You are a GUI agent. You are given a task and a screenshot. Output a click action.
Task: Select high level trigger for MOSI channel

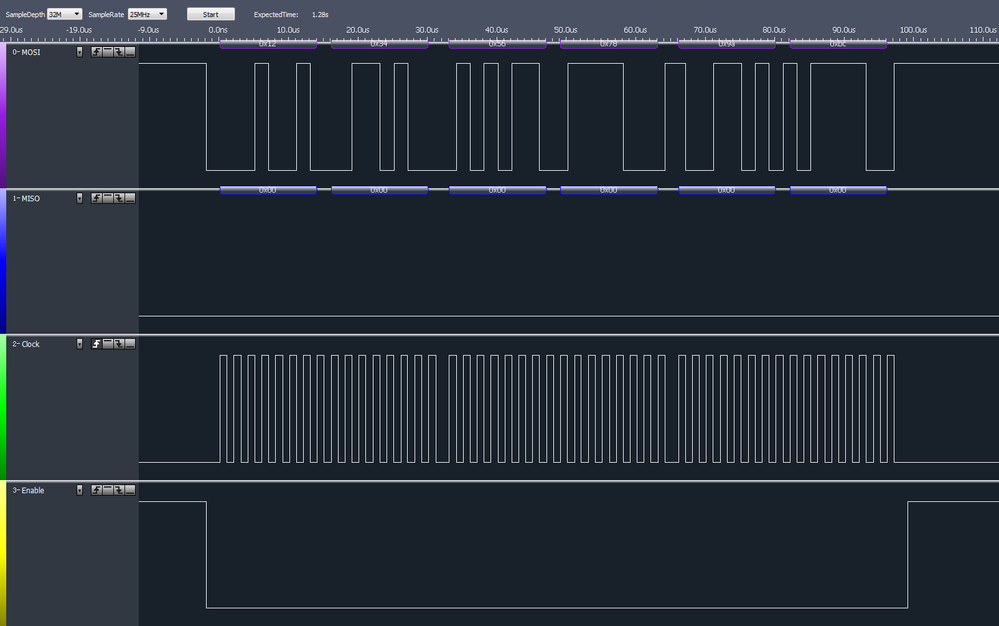tap(107, 51)
